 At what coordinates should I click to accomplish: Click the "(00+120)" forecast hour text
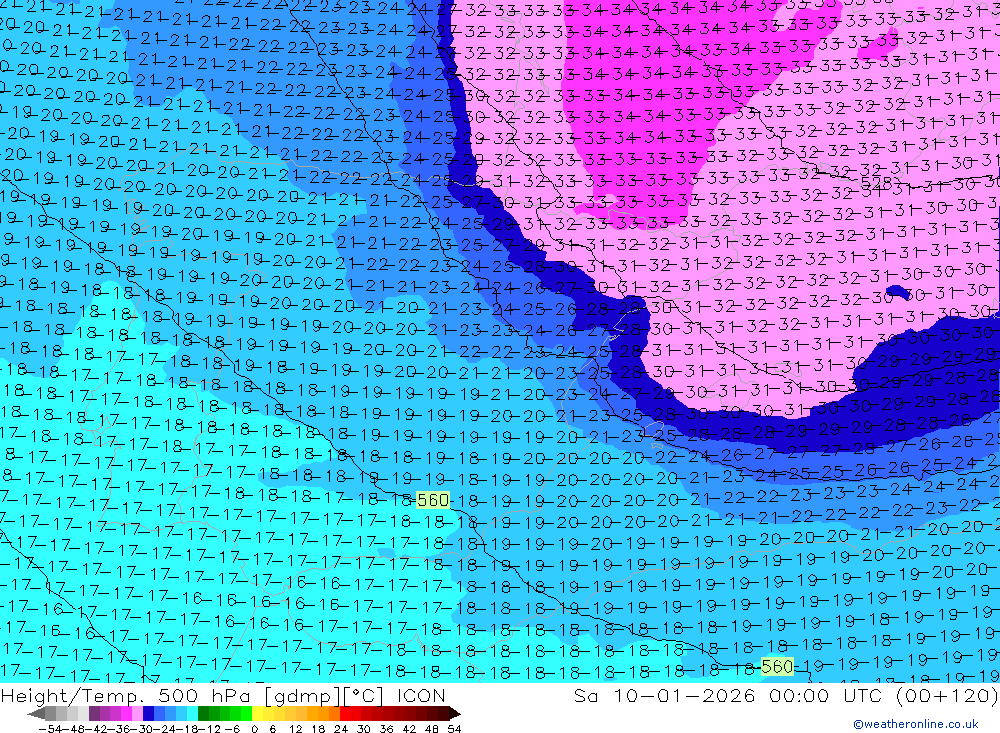946,695
